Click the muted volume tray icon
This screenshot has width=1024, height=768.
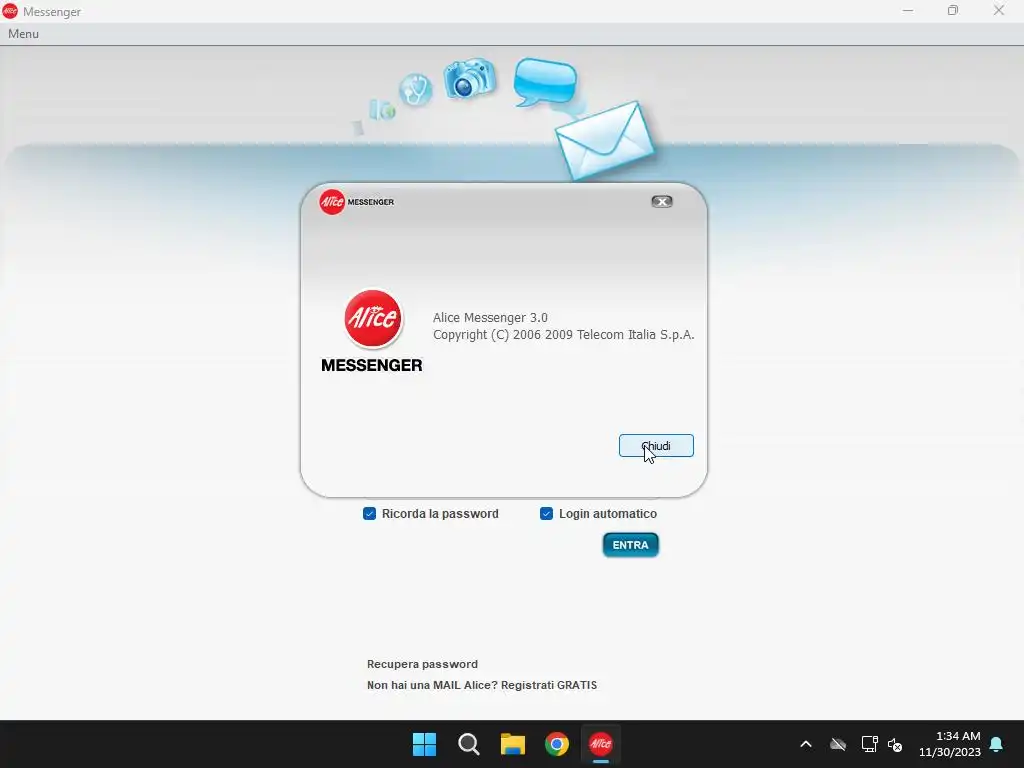(x=895, y=744)
